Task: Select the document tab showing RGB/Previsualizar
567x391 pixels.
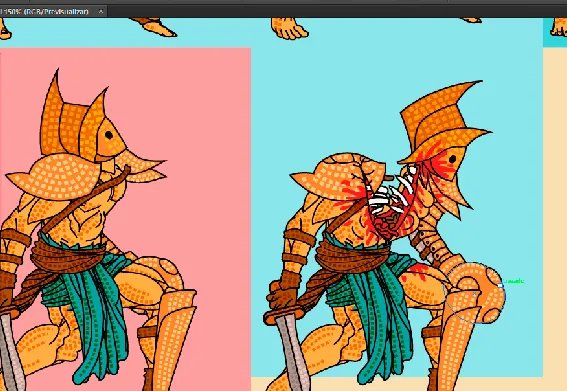Action: (53, 12)
